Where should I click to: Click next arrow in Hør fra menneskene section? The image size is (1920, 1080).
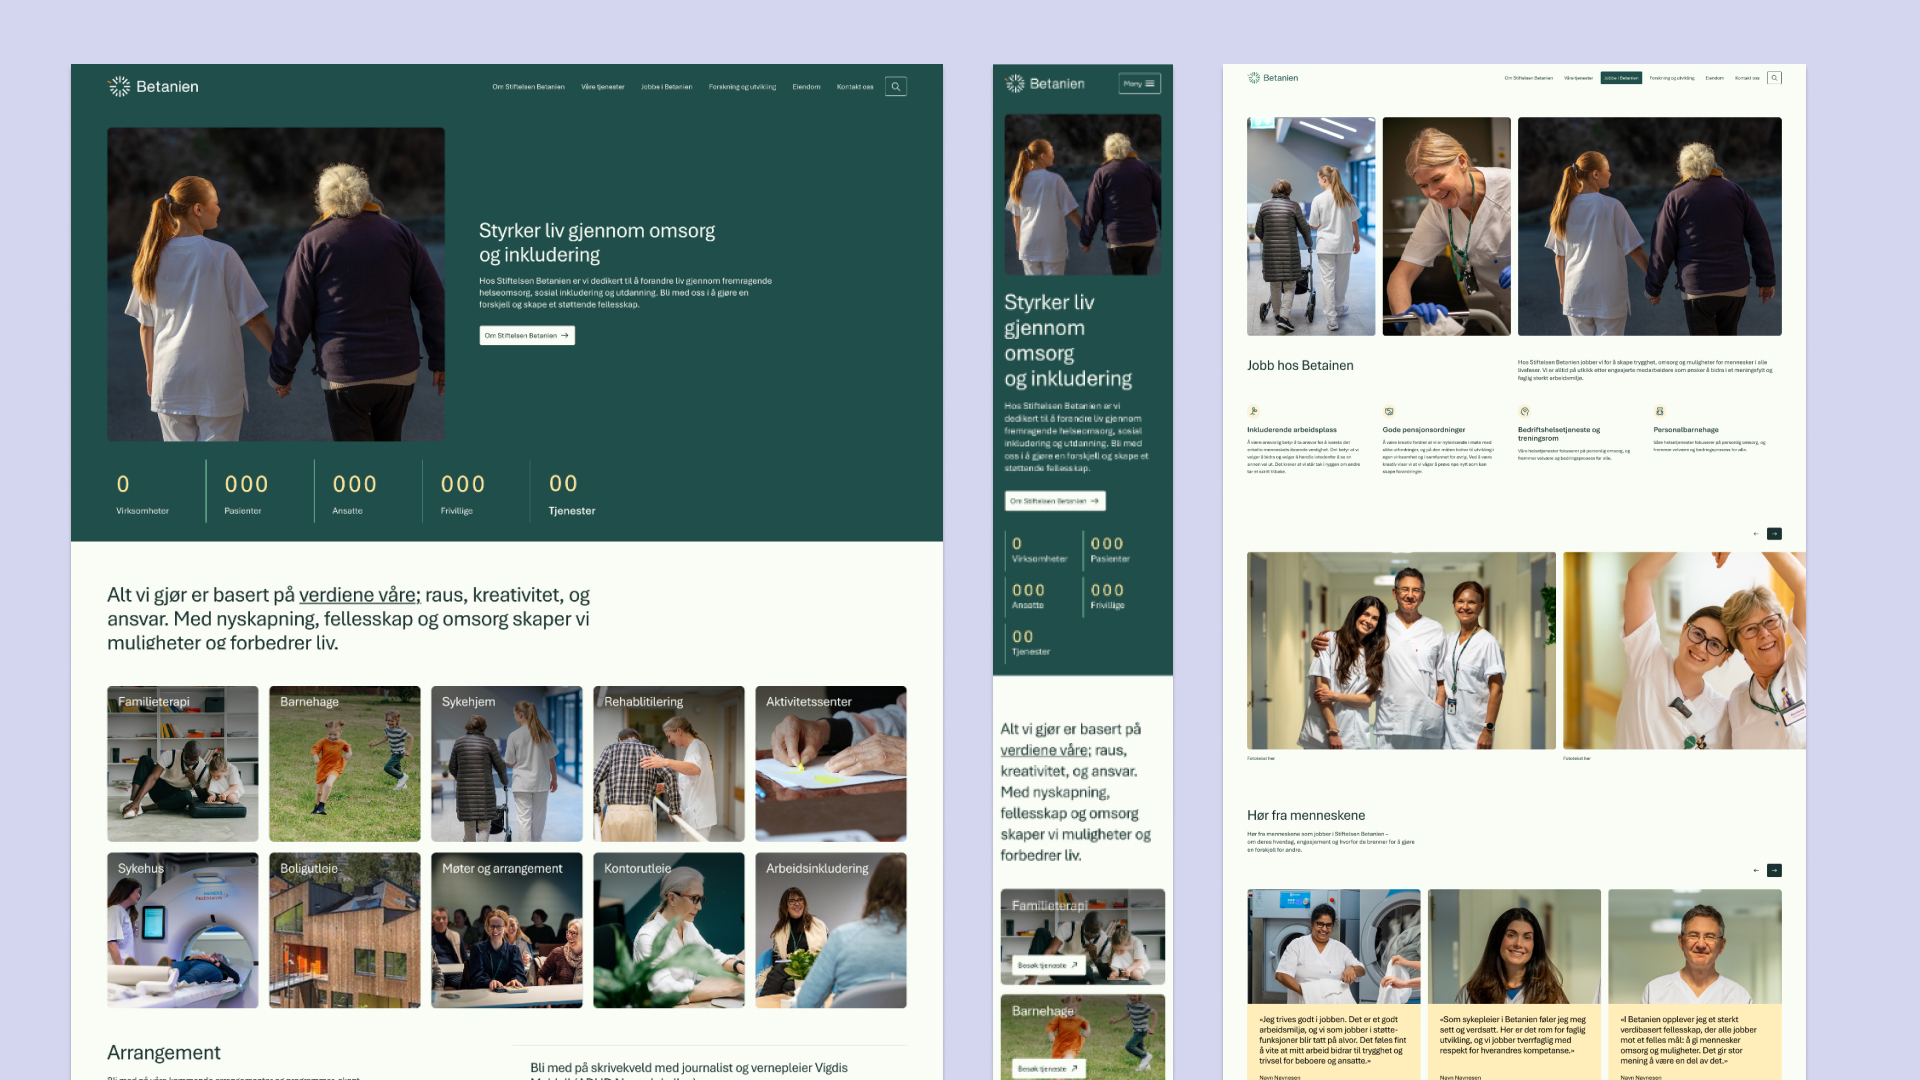(x=1774, y=870)
